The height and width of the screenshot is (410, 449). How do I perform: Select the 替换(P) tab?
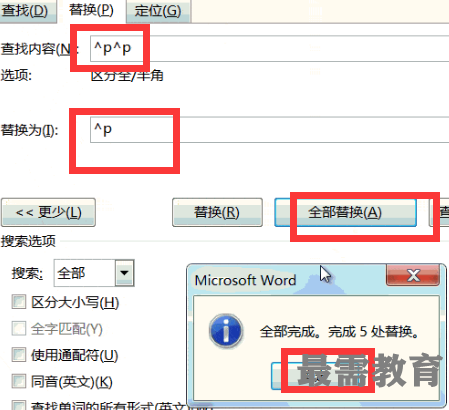point(91,10)
